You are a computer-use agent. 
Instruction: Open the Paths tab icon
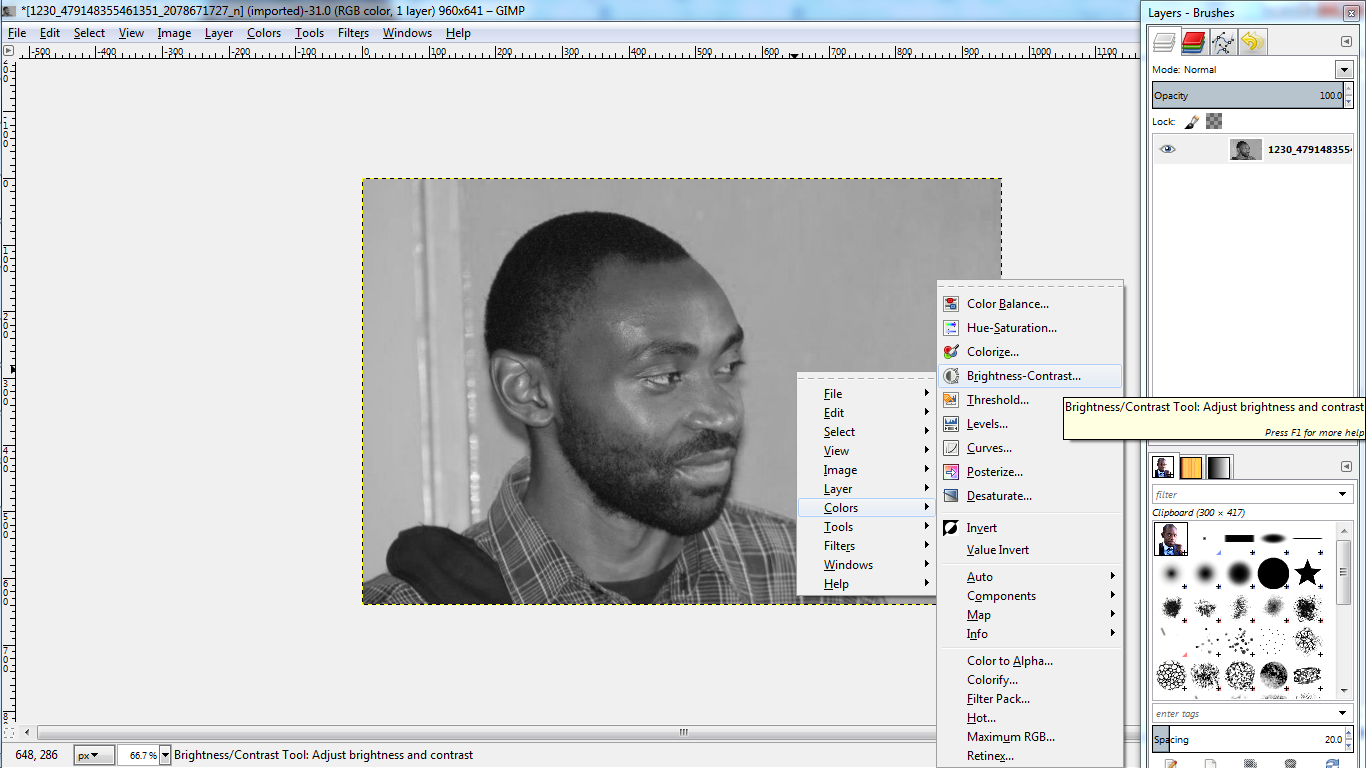tap(1223, 42)
